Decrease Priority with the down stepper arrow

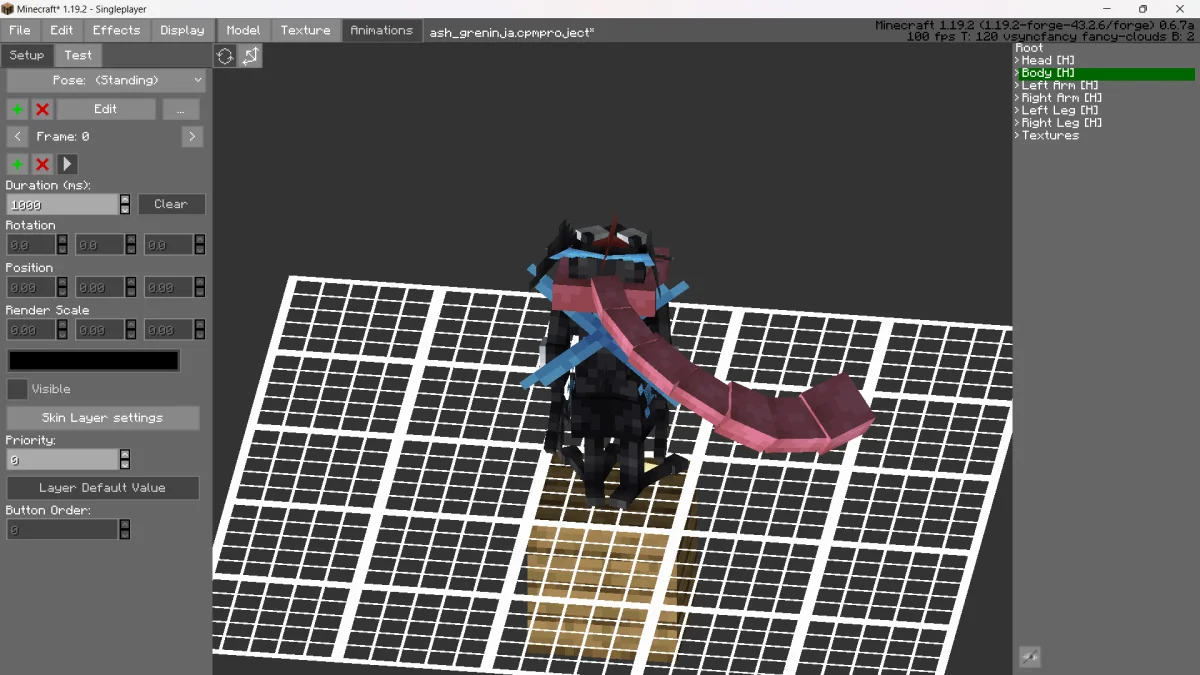coord(125,465)
